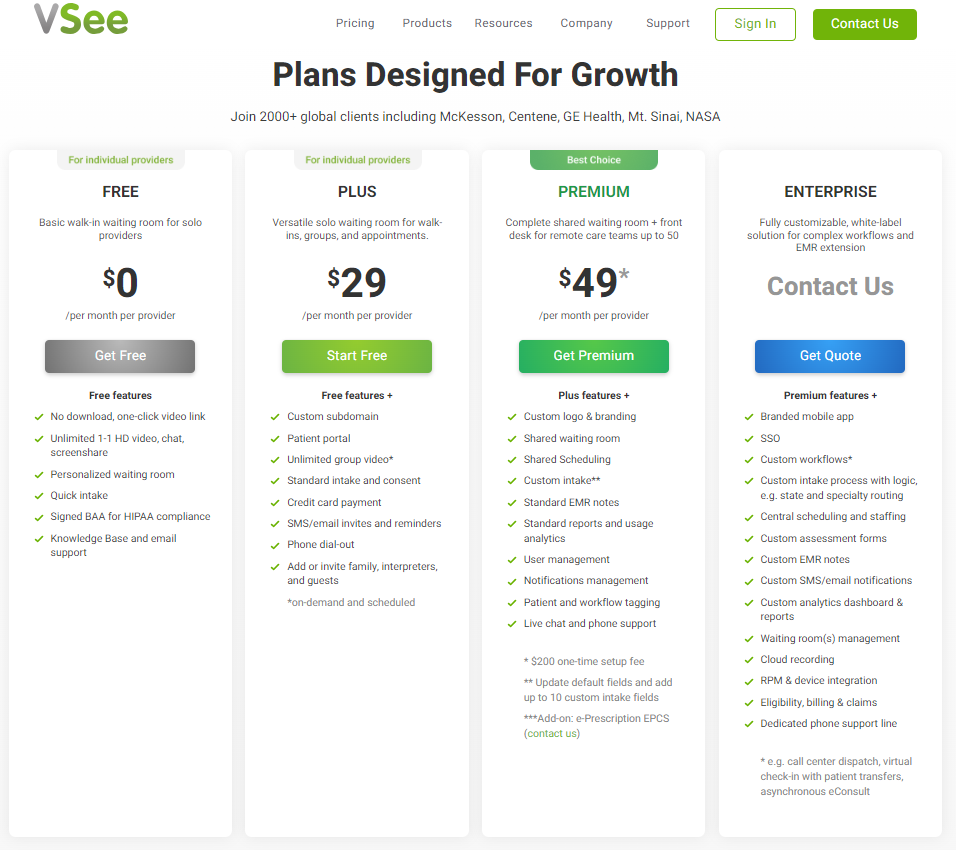Open the Products navigation menu
This screenshot has width=956, height=850.
pyautogui.click(x=427, y=23)
